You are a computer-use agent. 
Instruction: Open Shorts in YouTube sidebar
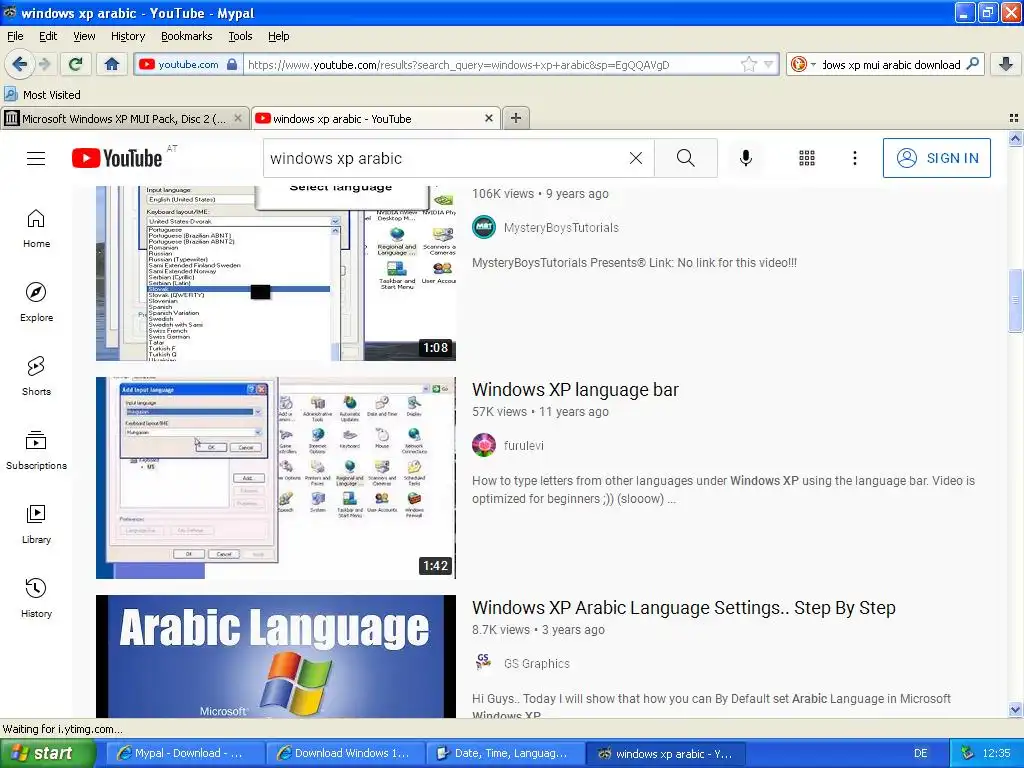[37, 376]
